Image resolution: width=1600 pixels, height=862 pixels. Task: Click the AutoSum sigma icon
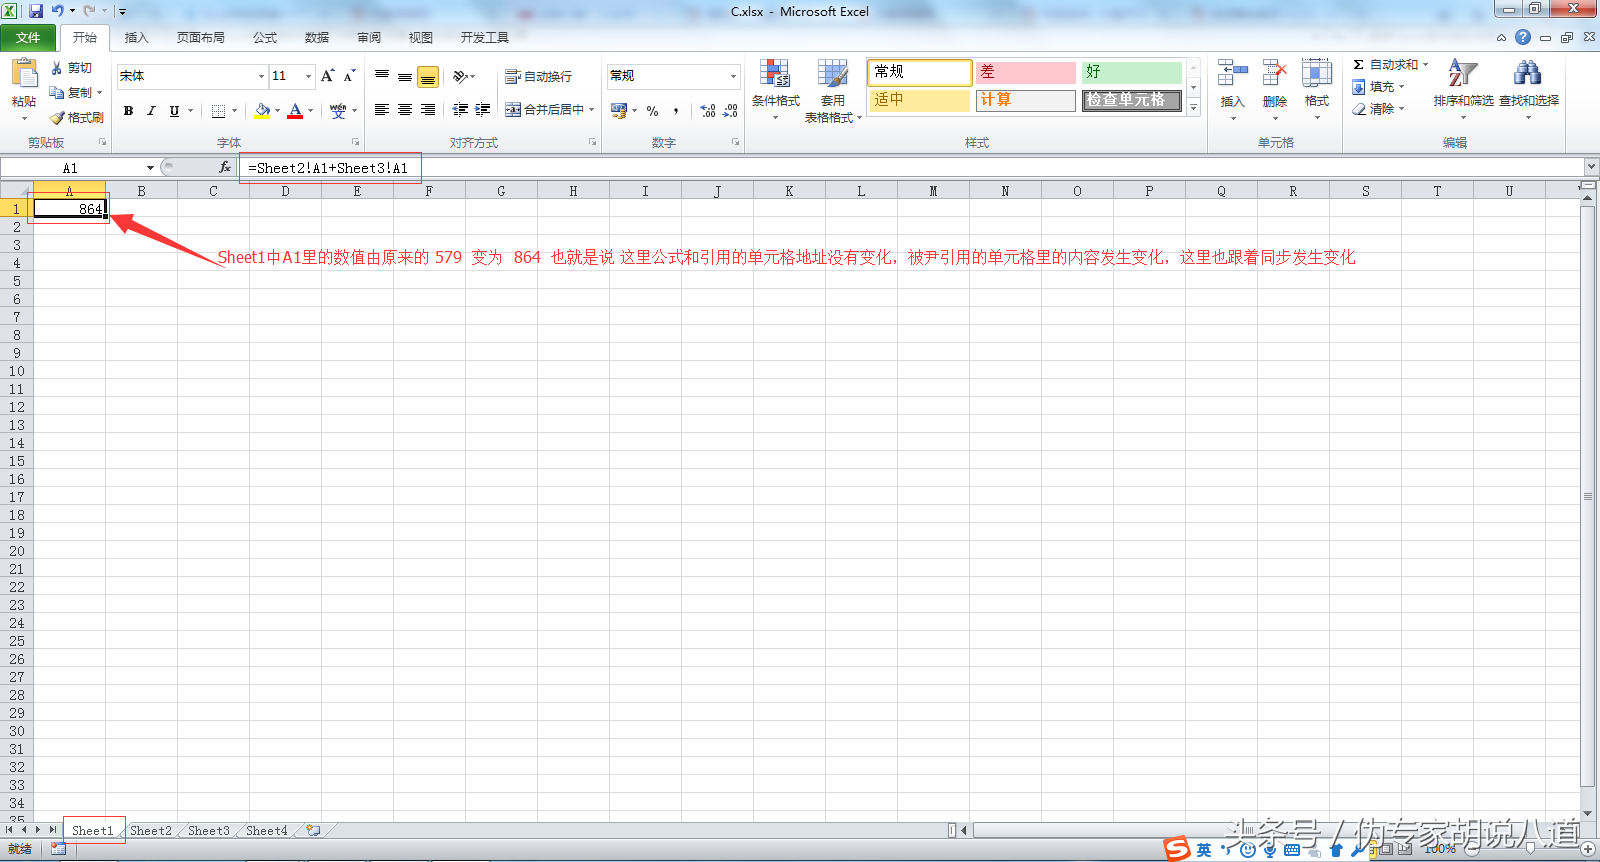click(x=1358, y=65)
